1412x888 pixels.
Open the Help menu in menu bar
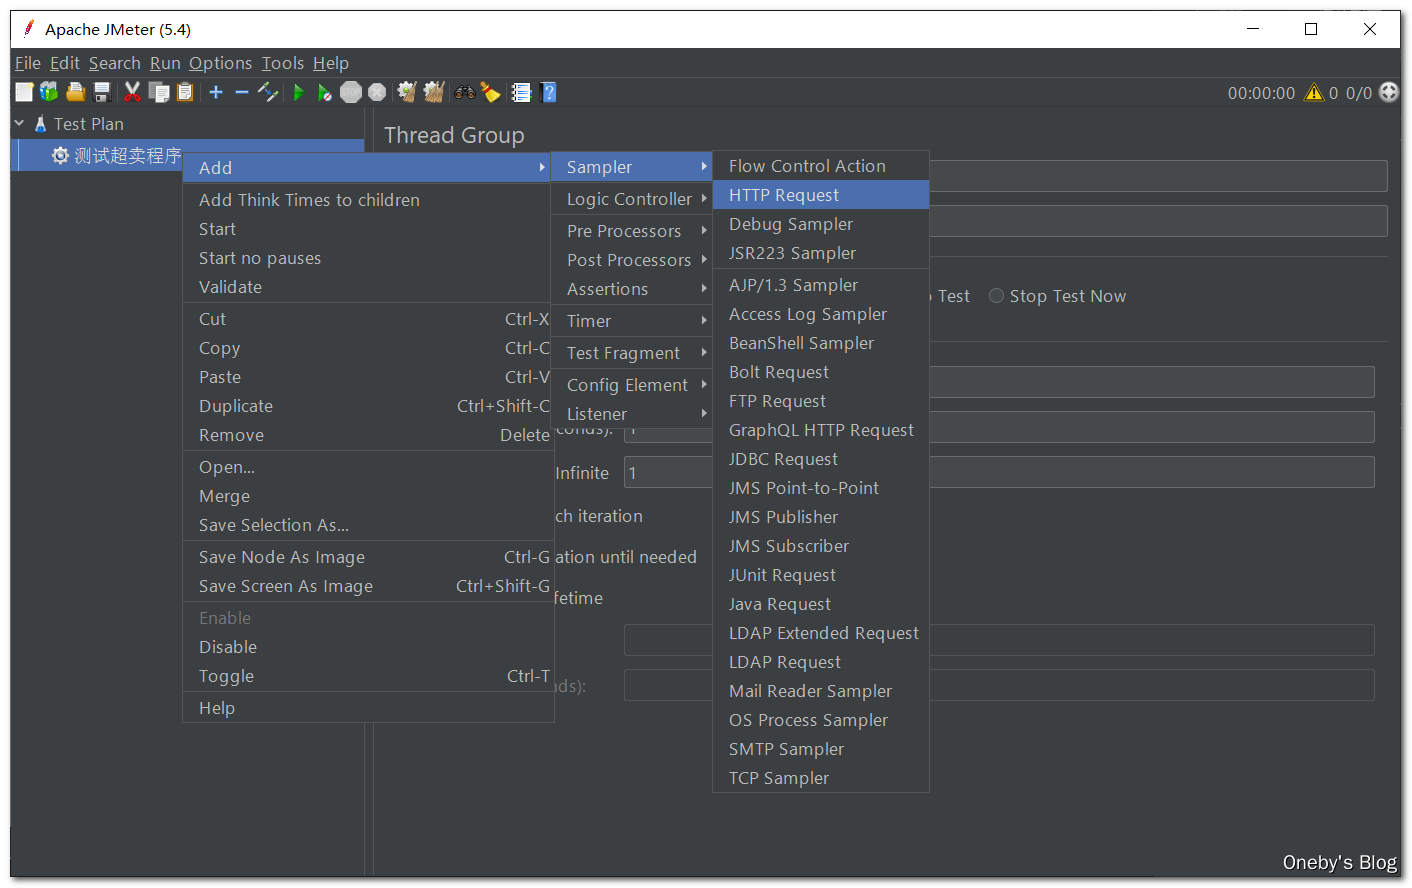click(331, 63)
